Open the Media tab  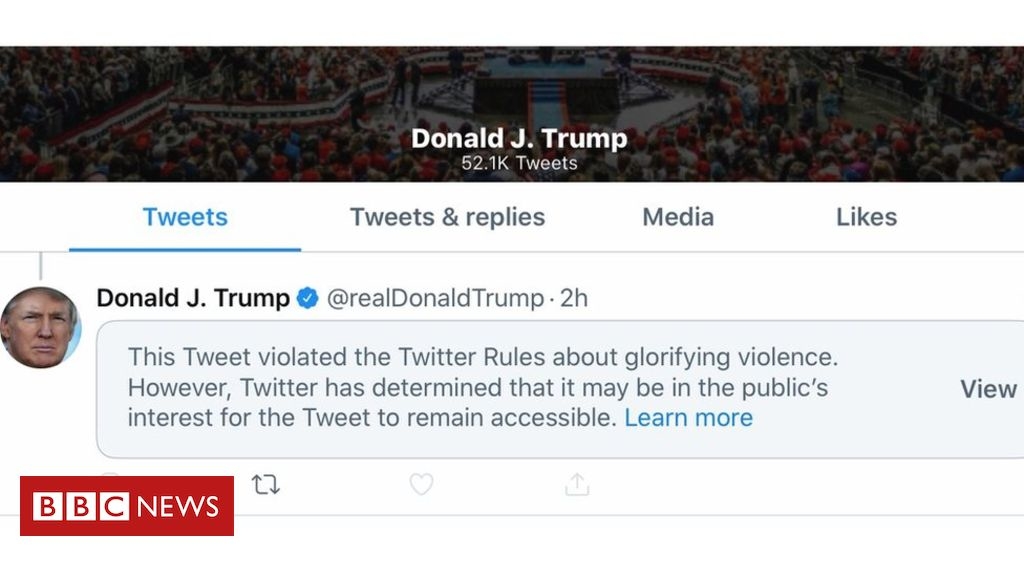tap(678, 217)
